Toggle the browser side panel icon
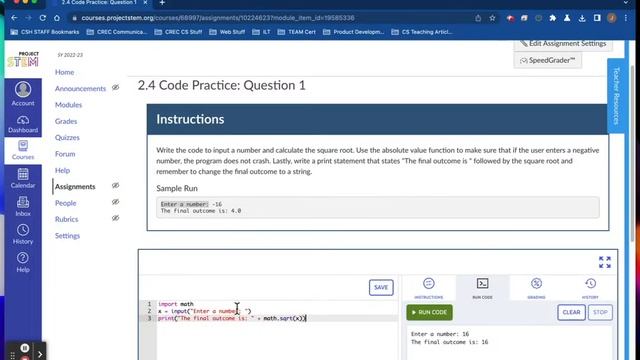The width and height of the screenshot is (640, 360). (597, 18)
